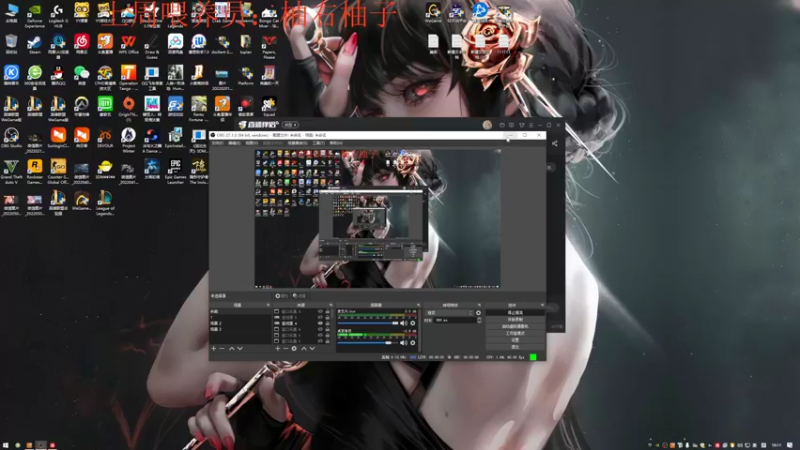Mute the desktop audio speaker icon

point(404,343)
